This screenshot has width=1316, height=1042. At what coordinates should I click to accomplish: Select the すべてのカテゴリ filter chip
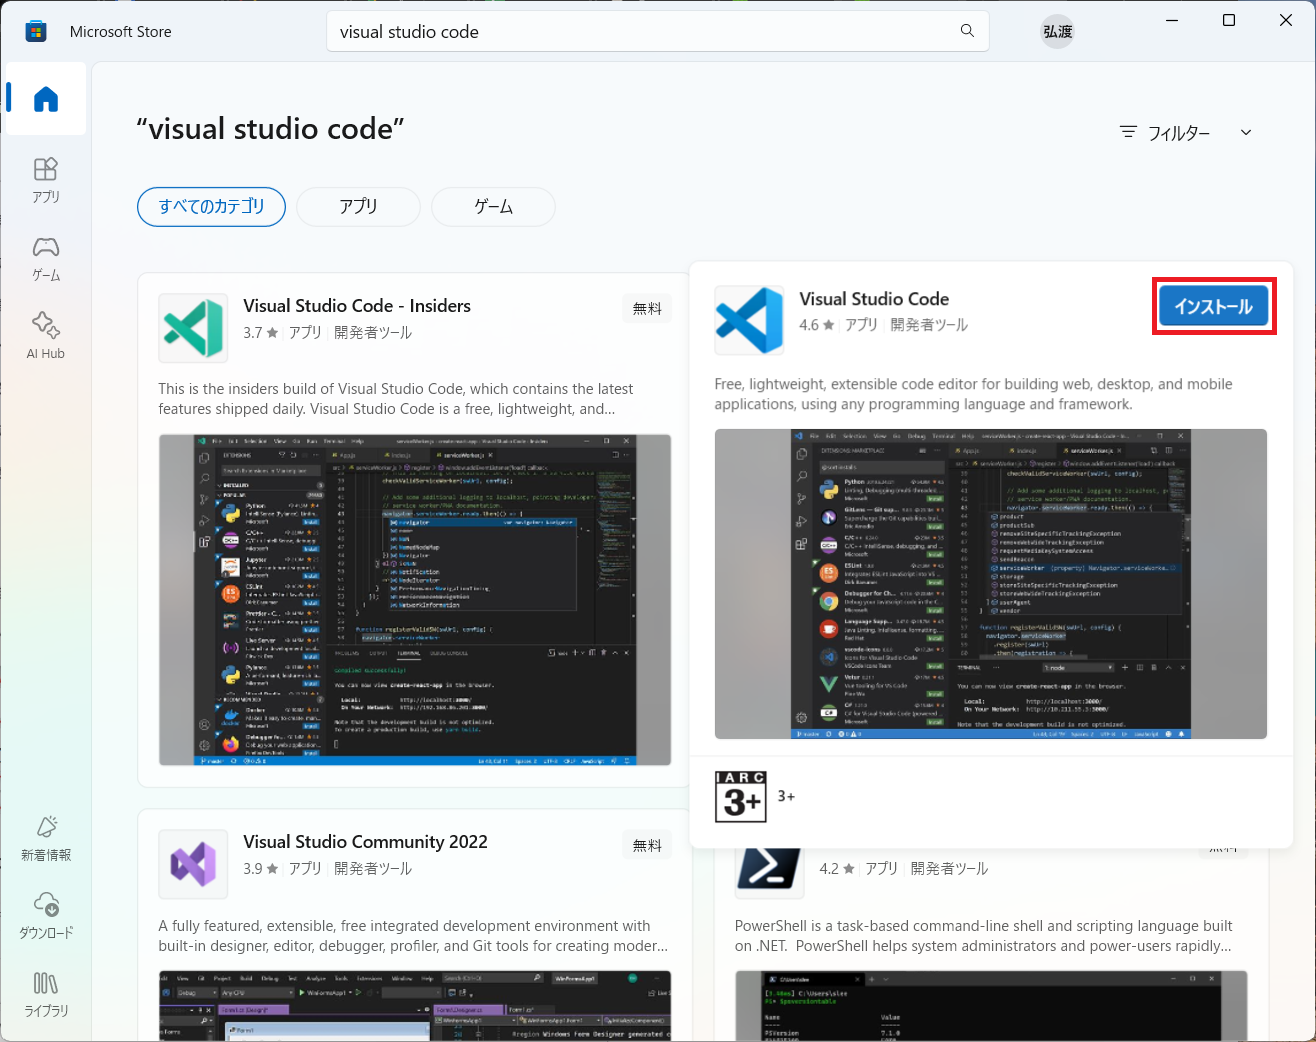tap(211, 206)
